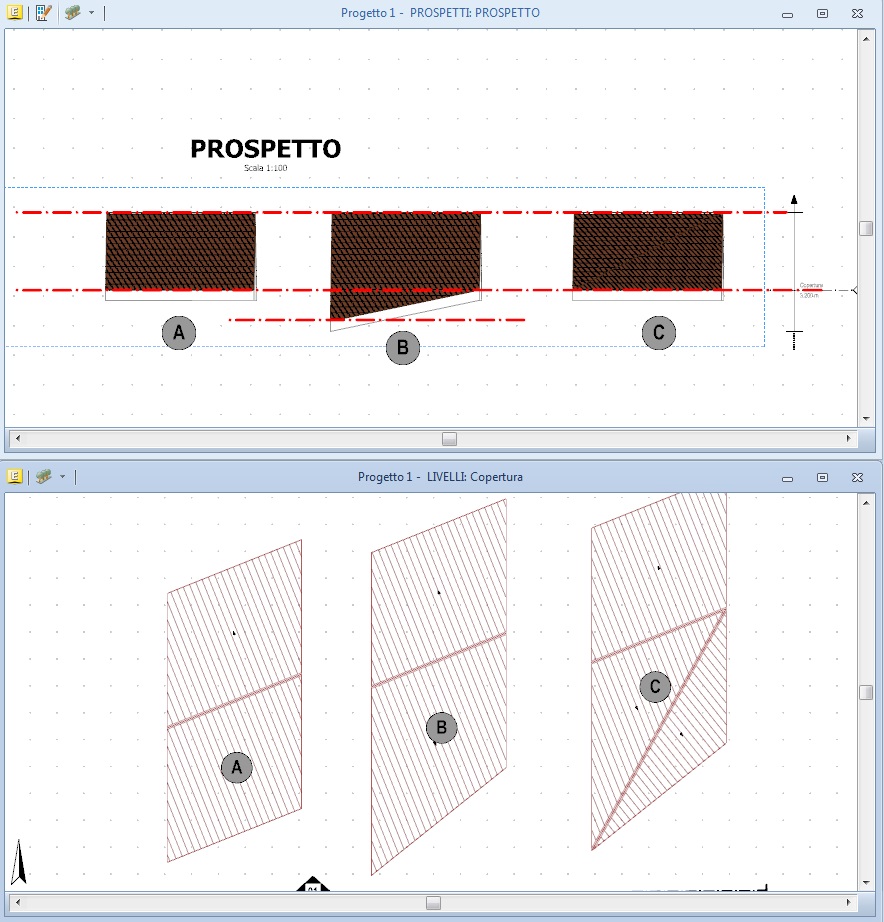Viewport: 884px width, 922px height.
Task: Click scroll right arrow in Copertura window
Action: [x=849, y=903]
